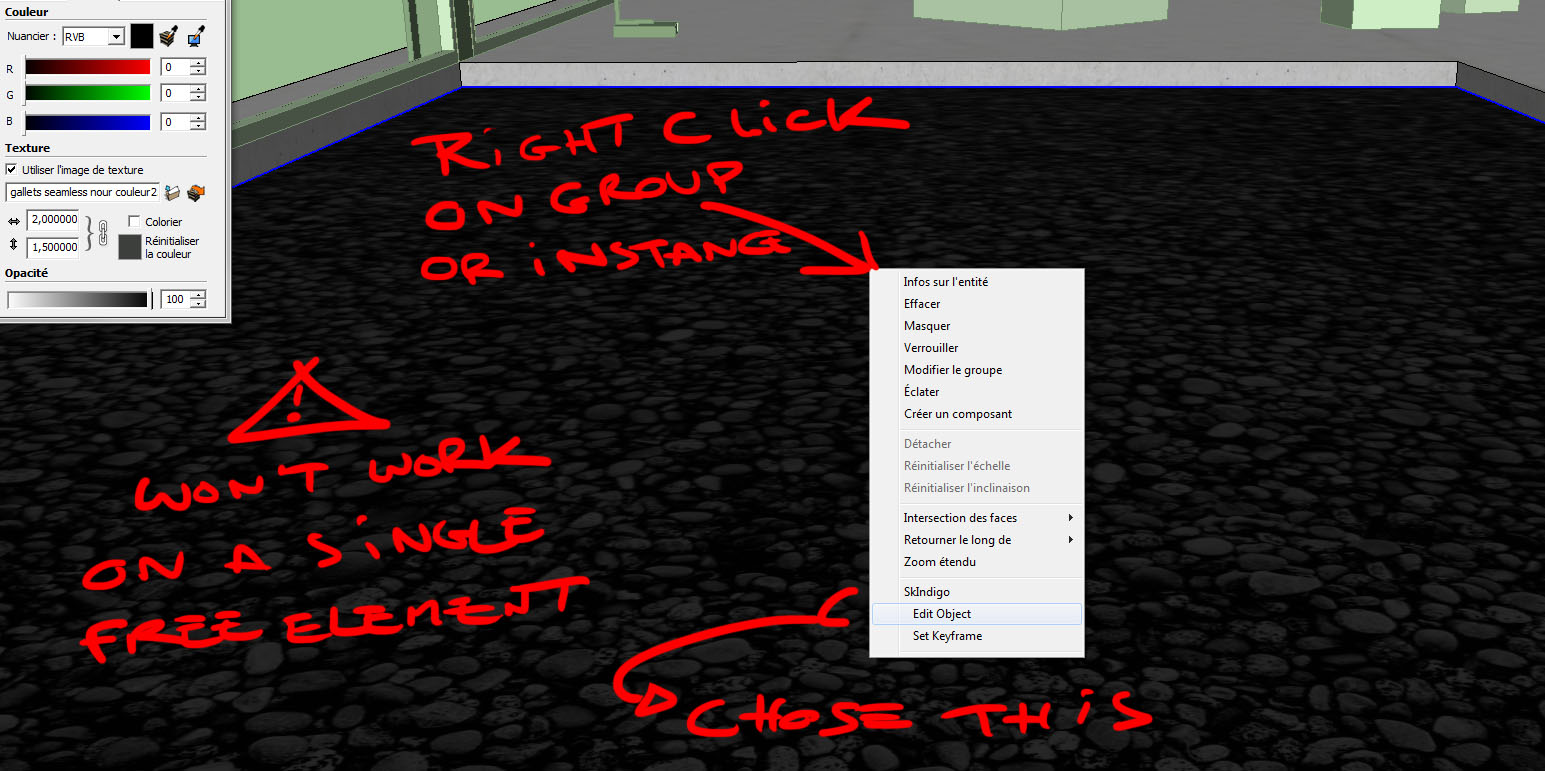Screen dimensions: 1545x771
Task: Browse for a texture image file
Action: coord(172,191)
